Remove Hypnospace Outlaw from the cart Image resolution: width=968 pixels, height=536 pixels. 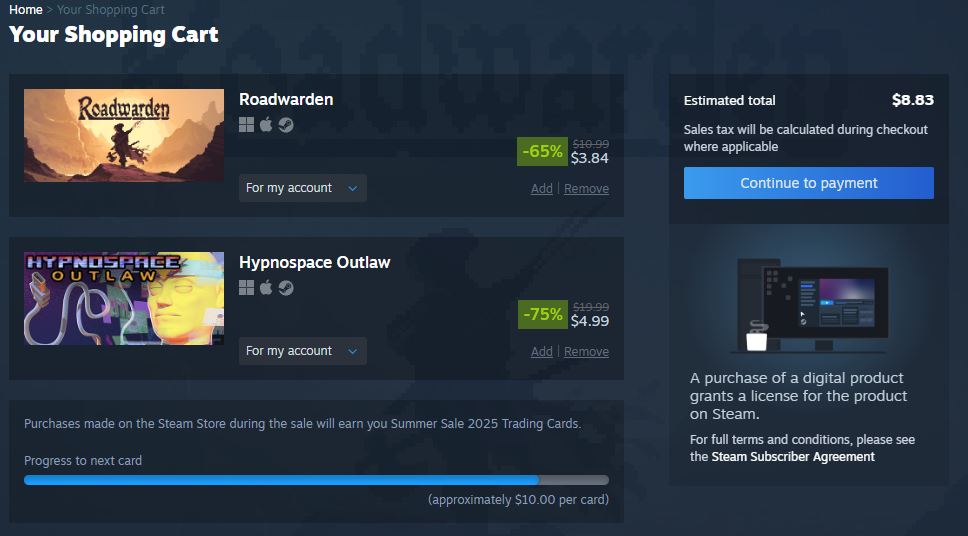[586, 352]
